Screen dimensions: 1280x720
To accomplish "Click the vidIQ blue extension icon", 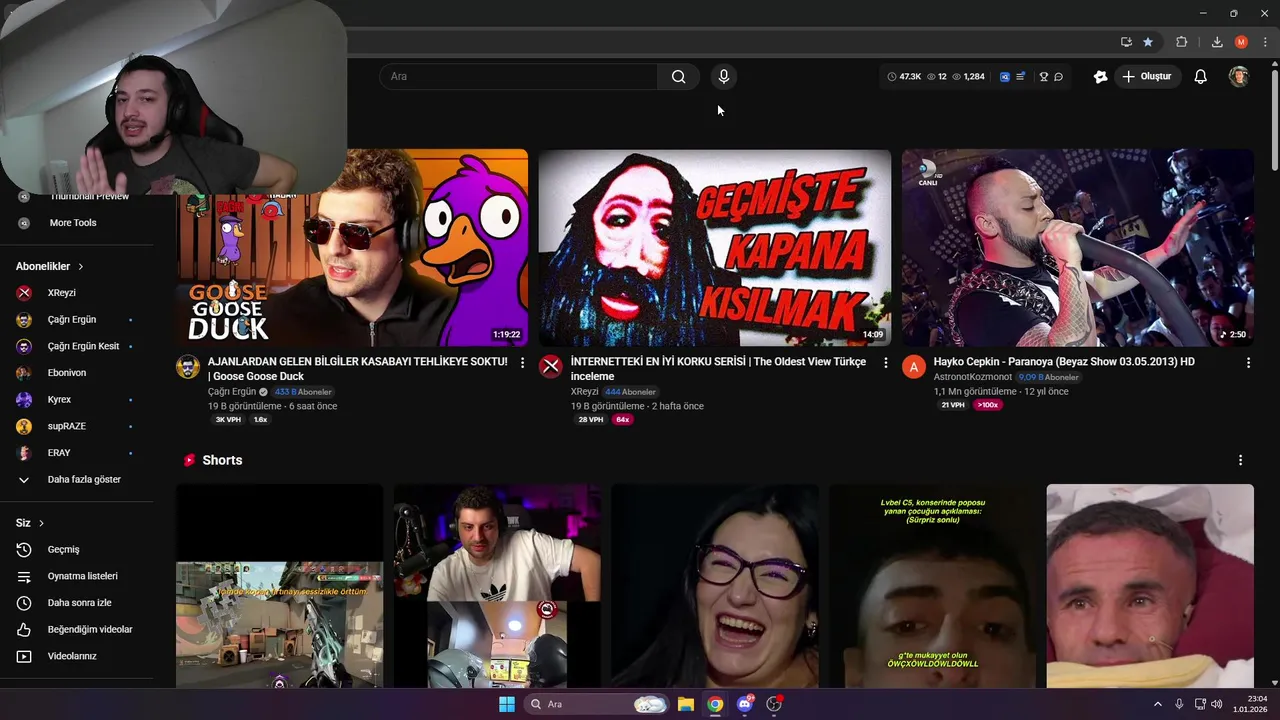I will click(x=1004, y=76).
